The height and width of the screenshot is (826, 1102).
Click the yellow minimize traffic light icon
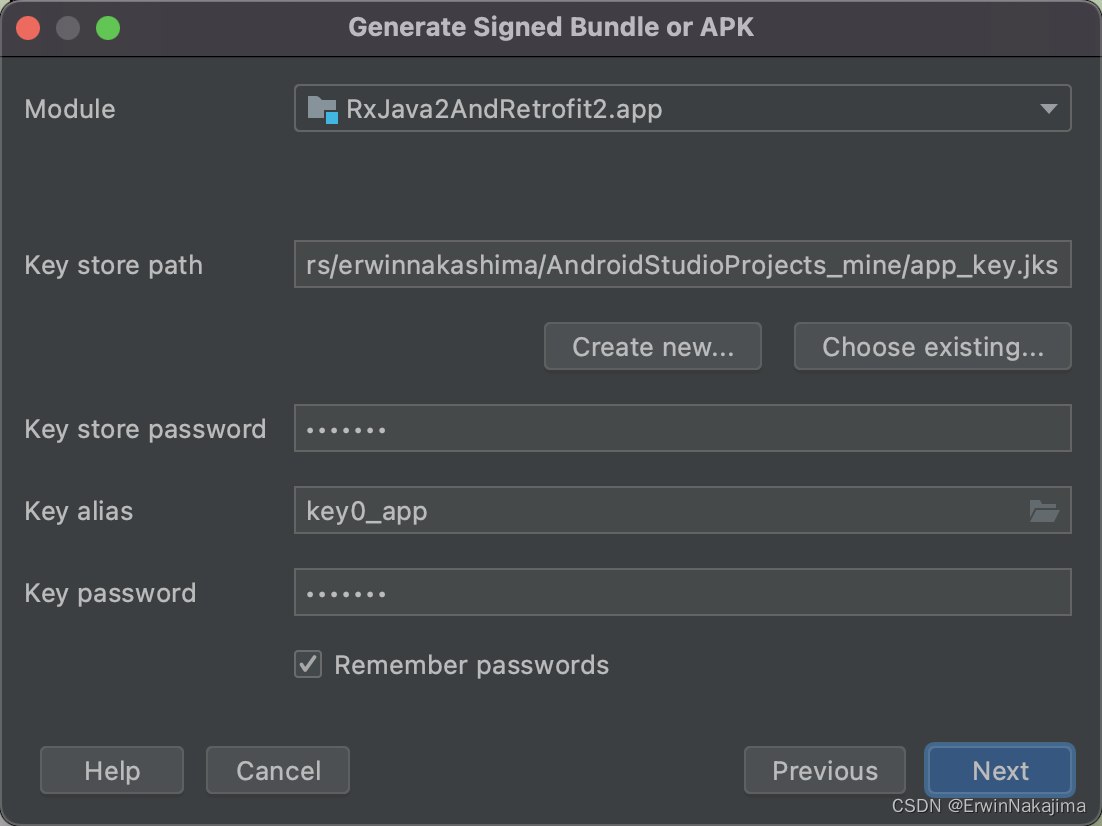pyautogui.click(x=66, y=27)
